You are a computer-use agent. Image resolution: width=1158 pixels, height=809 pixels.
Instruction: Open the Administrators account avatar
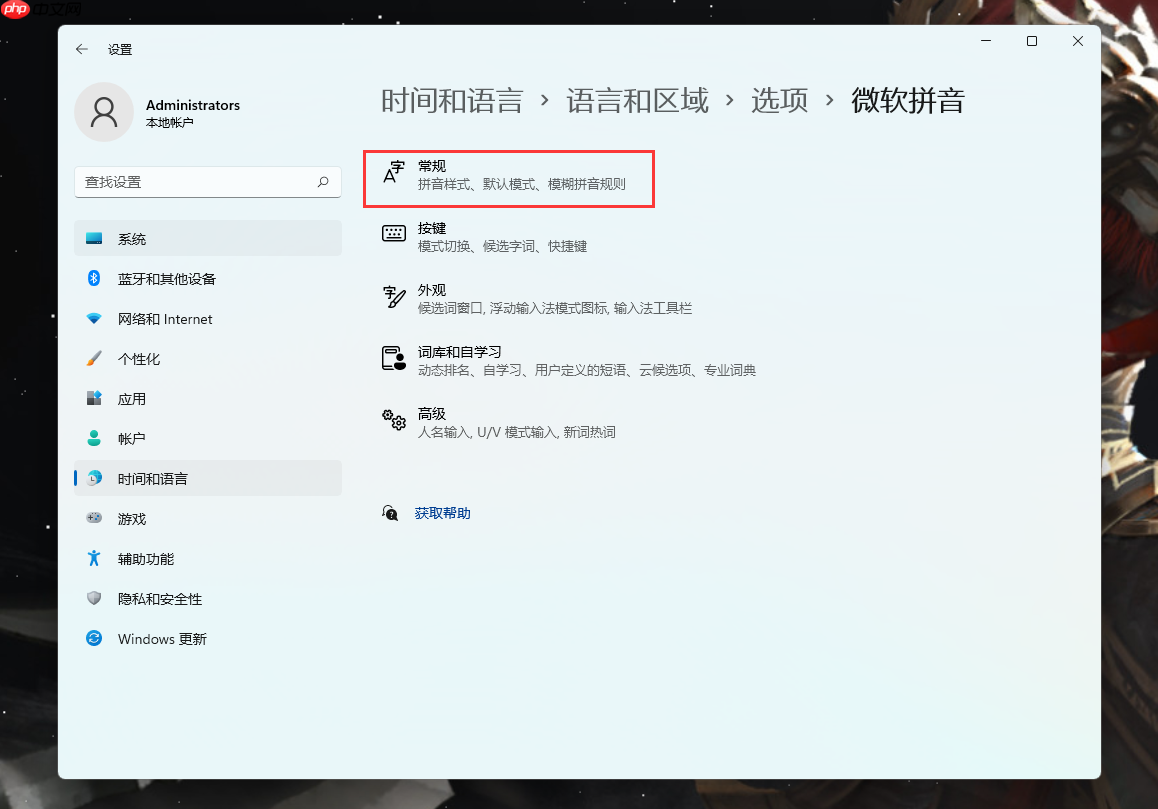(104, 112)
